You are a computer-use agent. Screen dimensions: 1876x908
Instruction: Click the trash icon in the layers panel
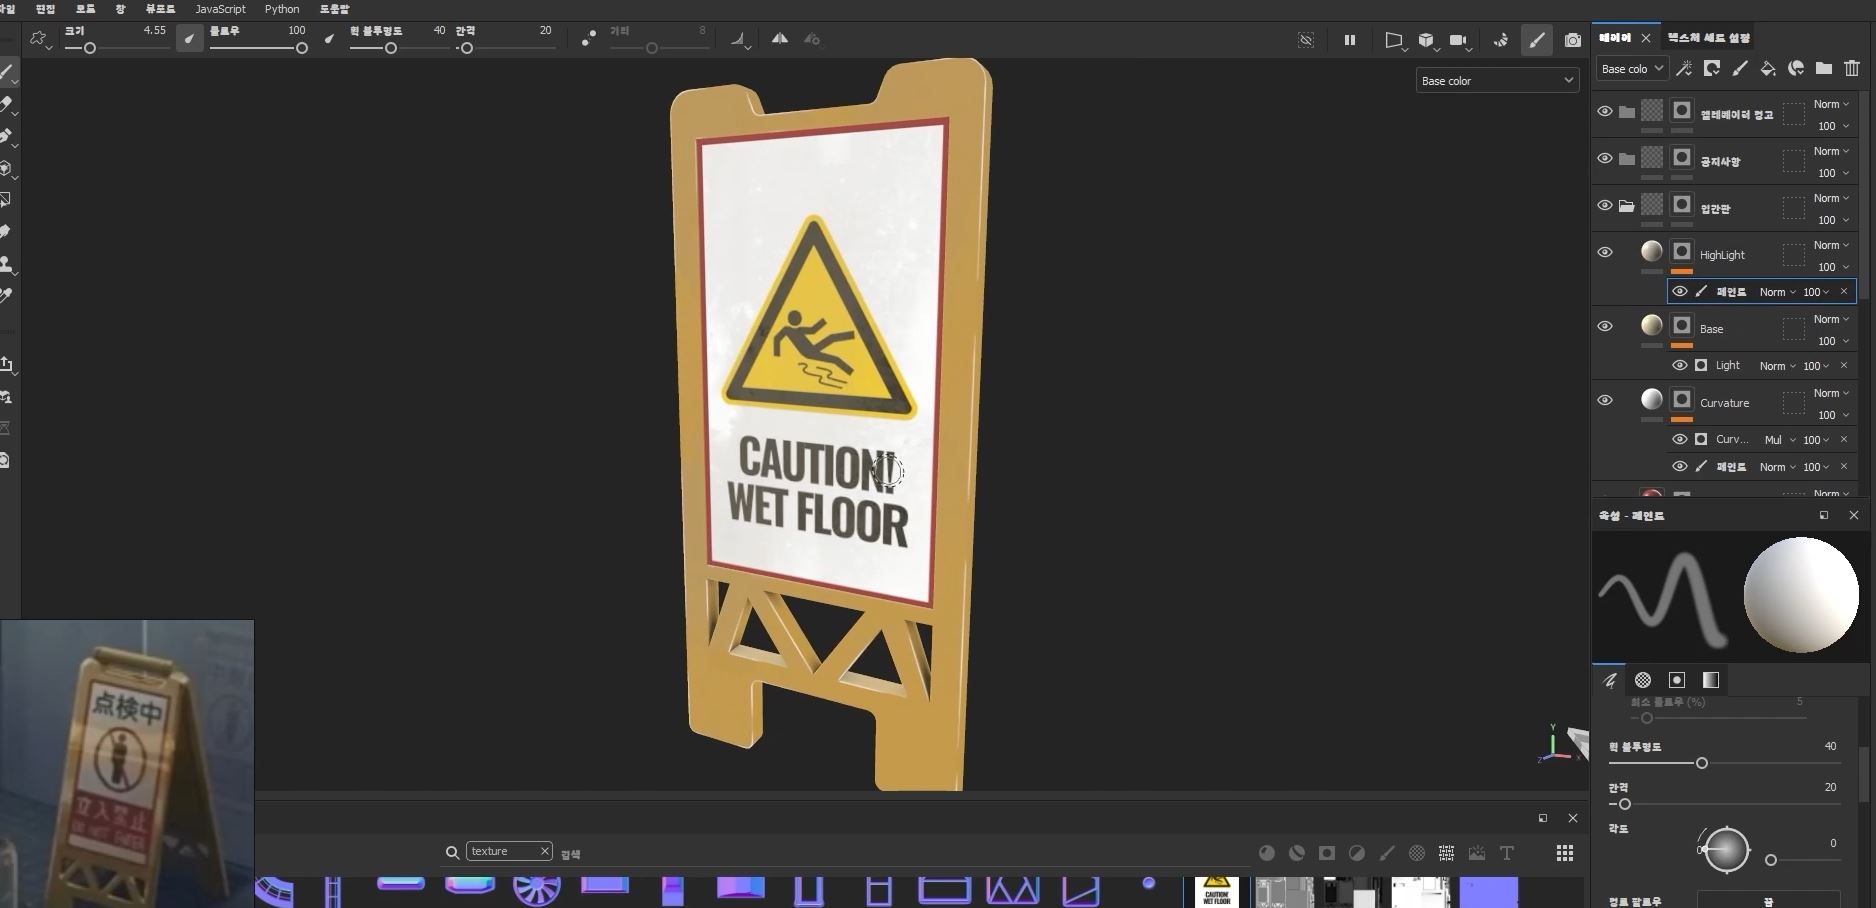click(1852, 68)
